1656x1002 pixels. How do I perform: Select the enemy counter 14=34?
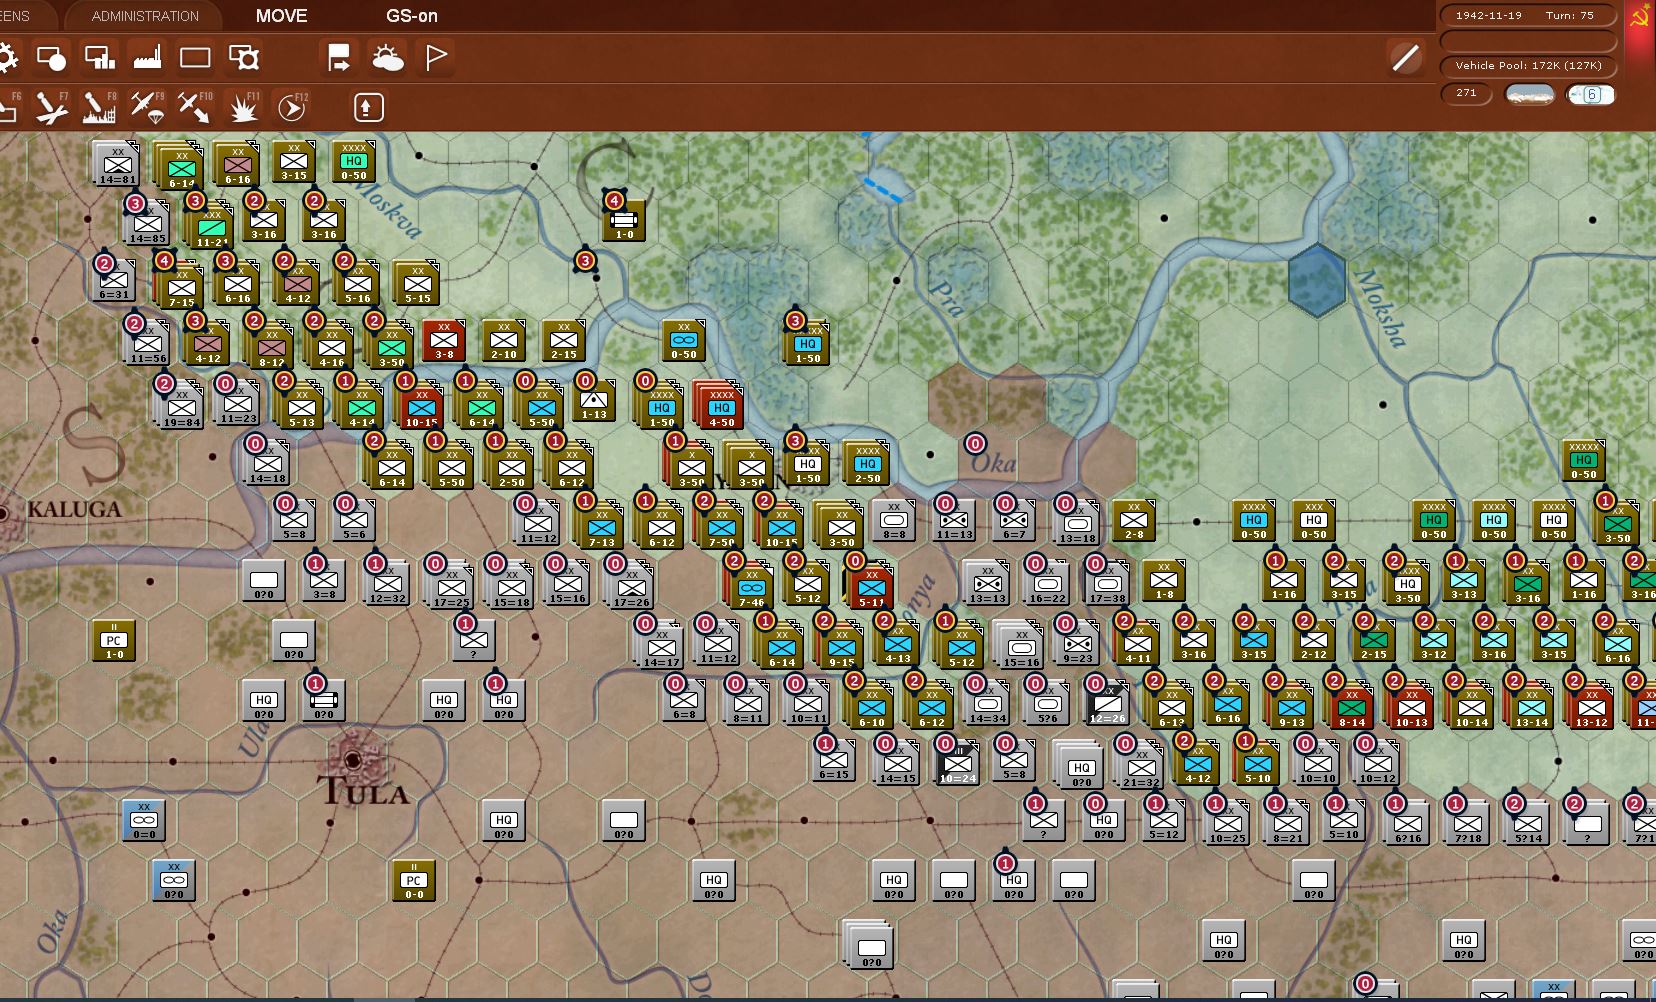pos(987,703)
